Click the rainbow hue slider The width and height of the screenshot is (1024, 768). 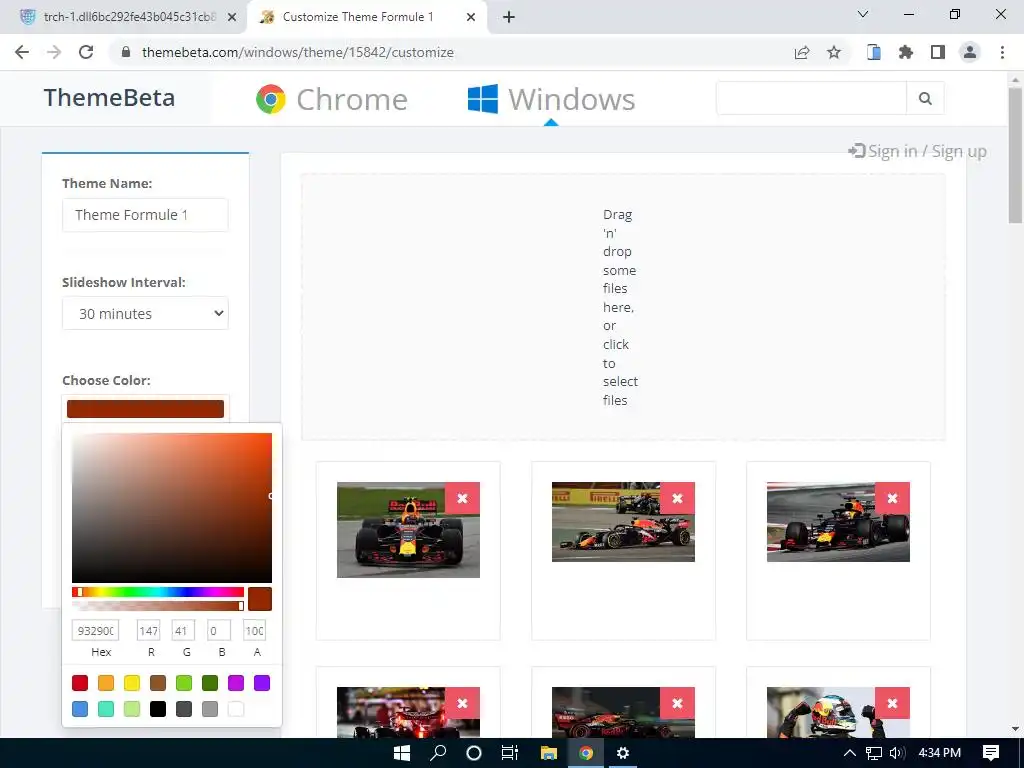(158, 592)
